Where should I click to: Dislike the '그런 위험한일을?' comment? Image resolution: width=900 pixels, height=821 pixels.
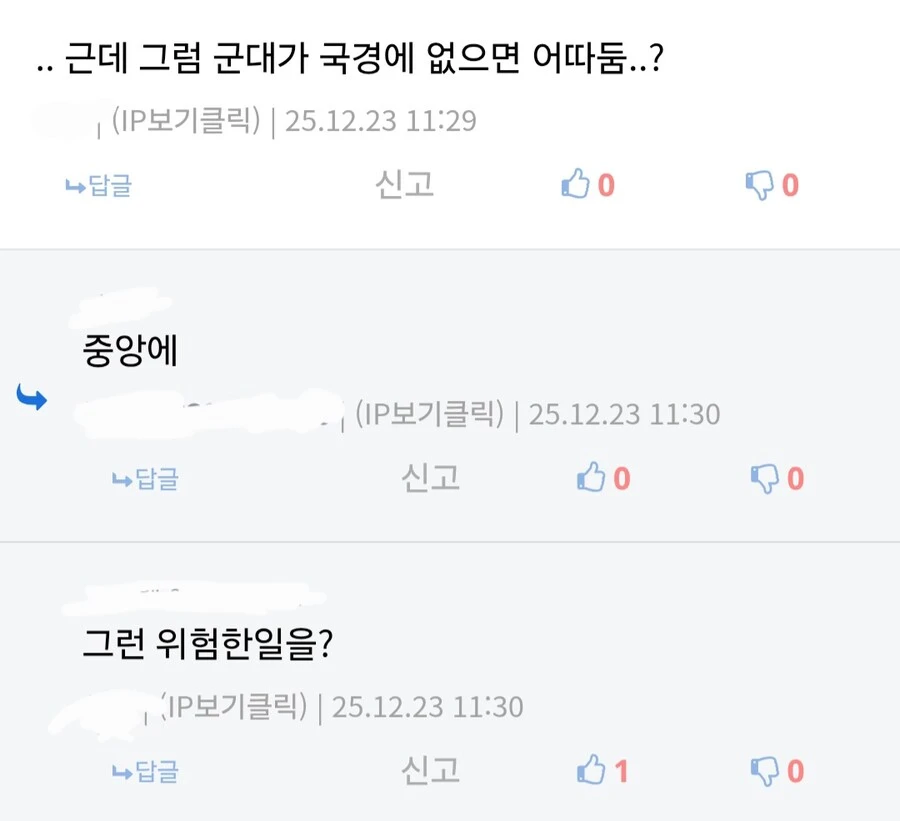768,770
